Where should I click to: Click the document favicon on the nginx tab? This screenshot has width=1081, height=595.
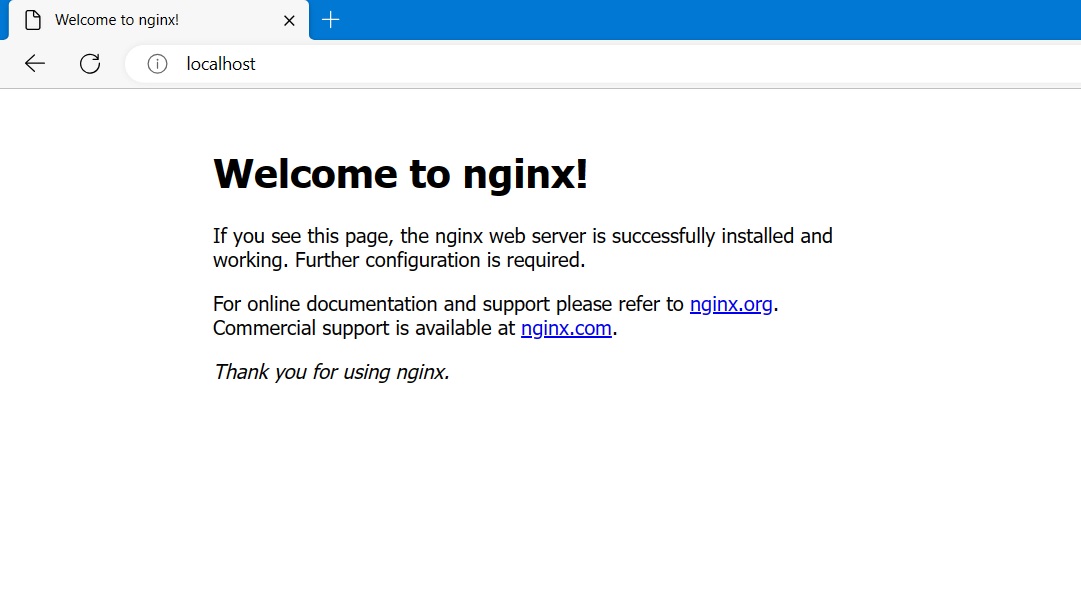click(x=32, y=19)
